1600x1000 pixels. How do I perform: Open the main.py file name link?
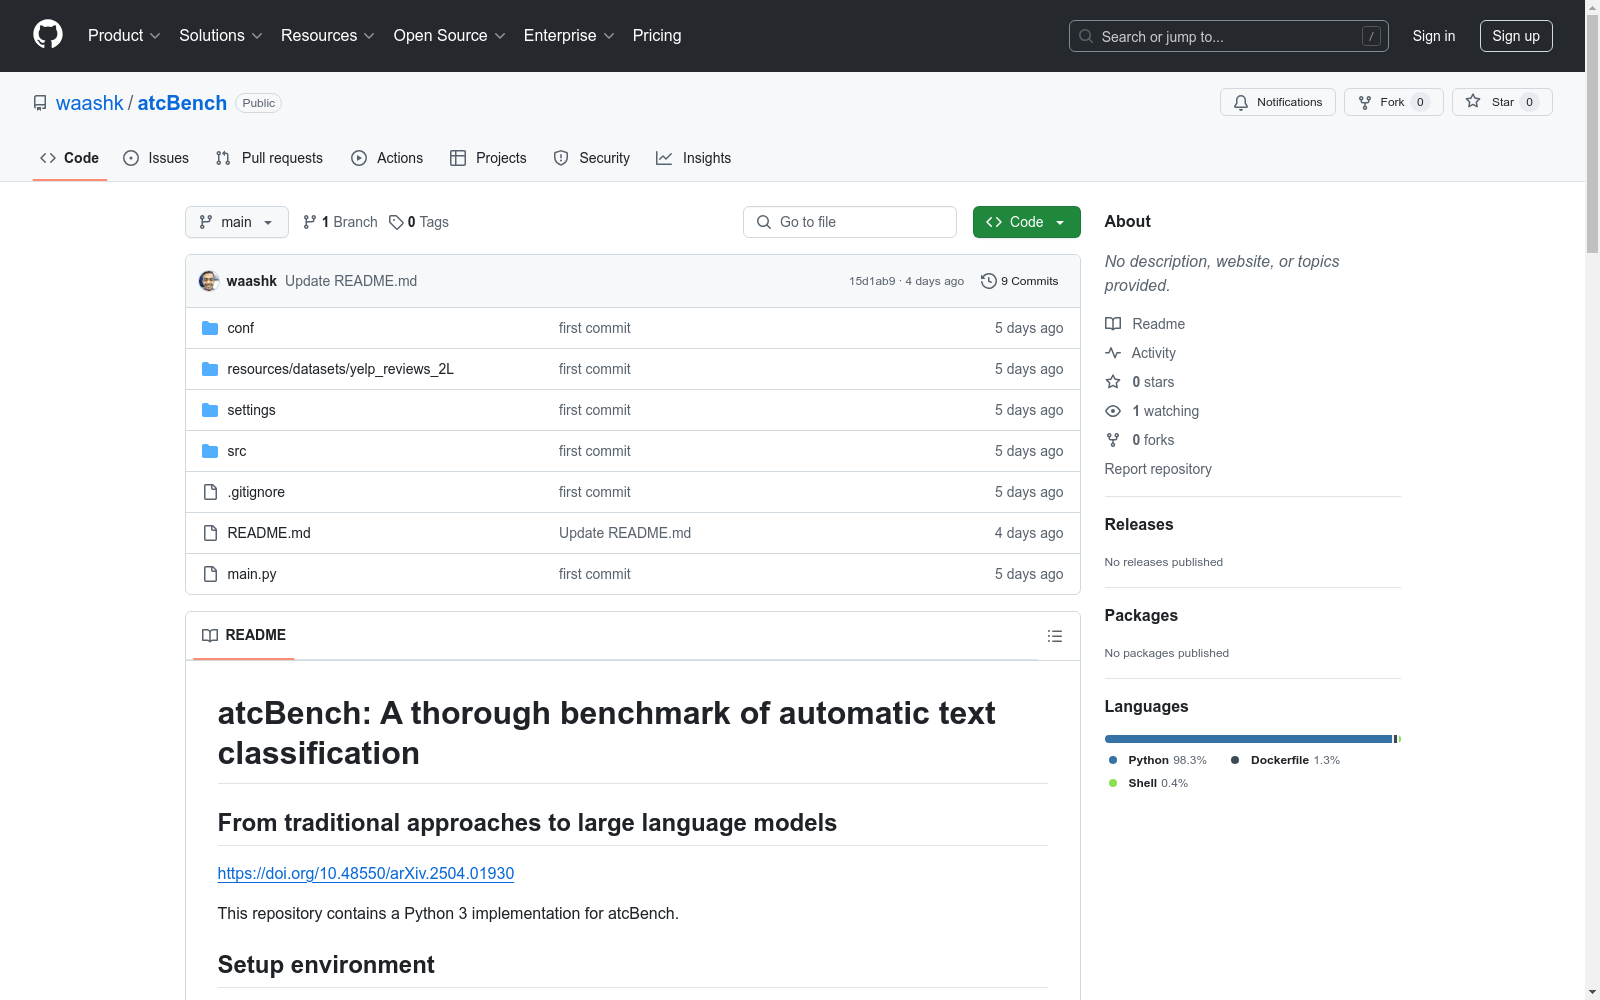252,574
